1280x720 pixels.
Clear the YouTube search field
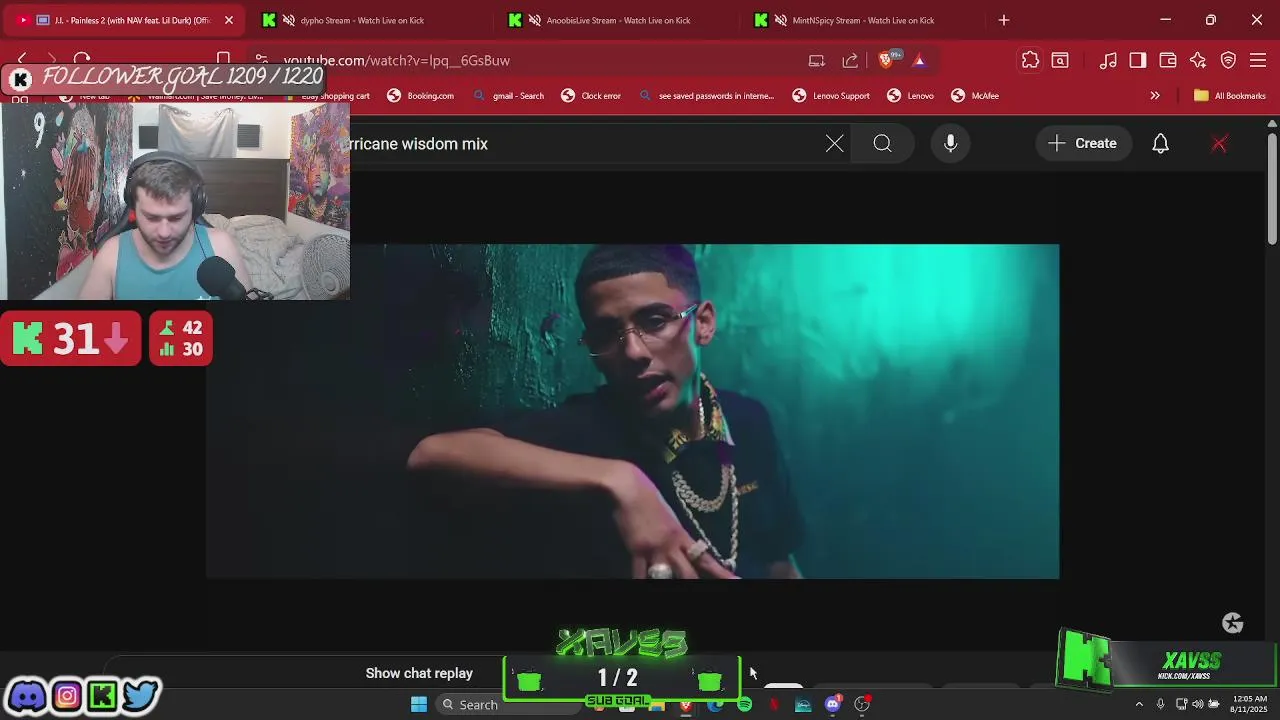(x=835, y=144)
